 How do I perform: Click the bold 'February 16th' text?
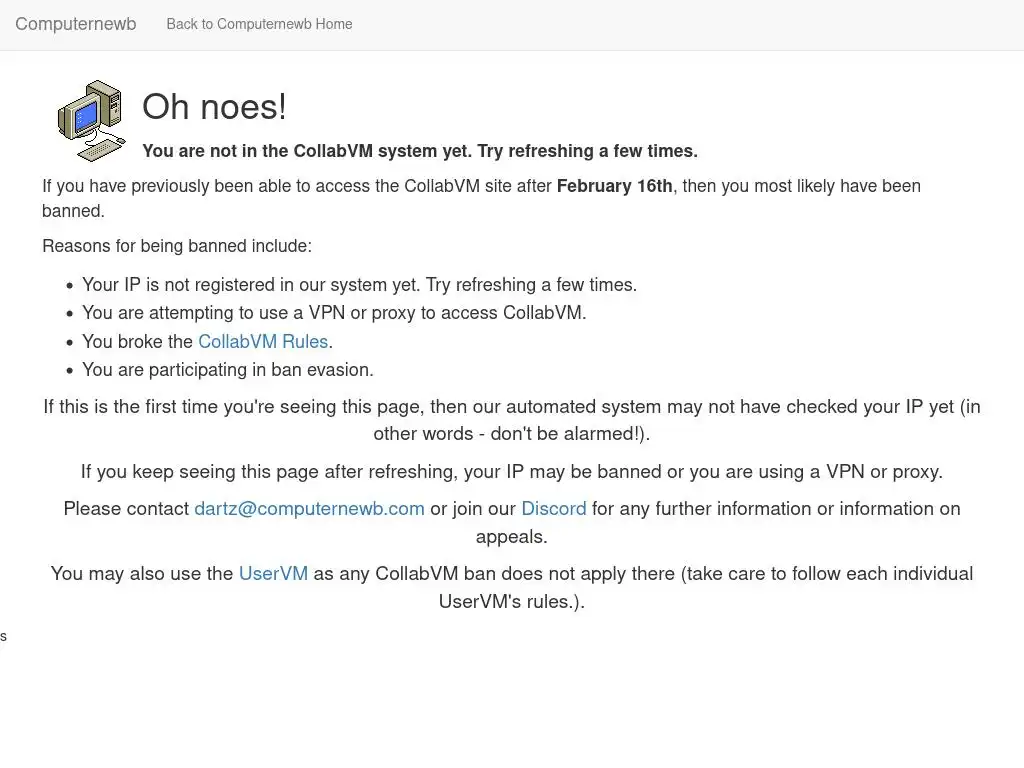point(615,186)
